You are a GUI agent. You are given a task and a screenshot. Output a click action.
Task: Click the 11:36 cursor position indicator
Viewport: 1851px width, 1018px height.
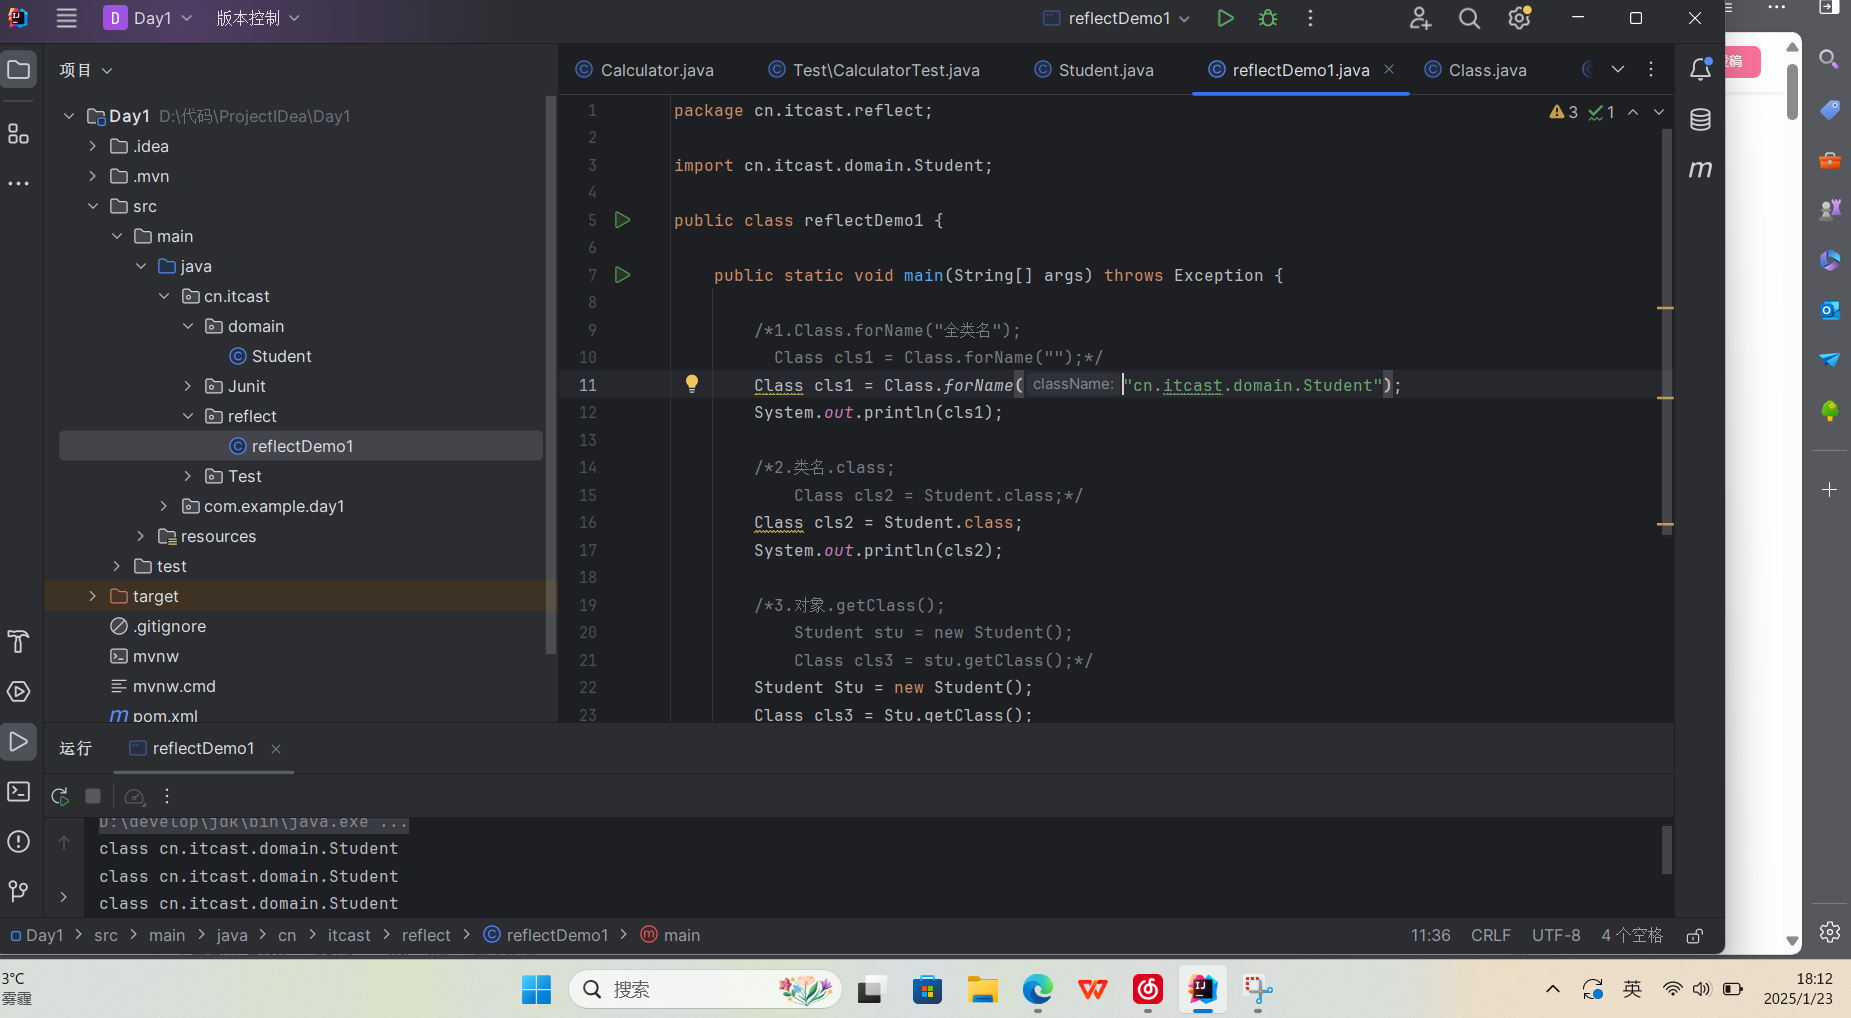click(x=1430, y=935)
